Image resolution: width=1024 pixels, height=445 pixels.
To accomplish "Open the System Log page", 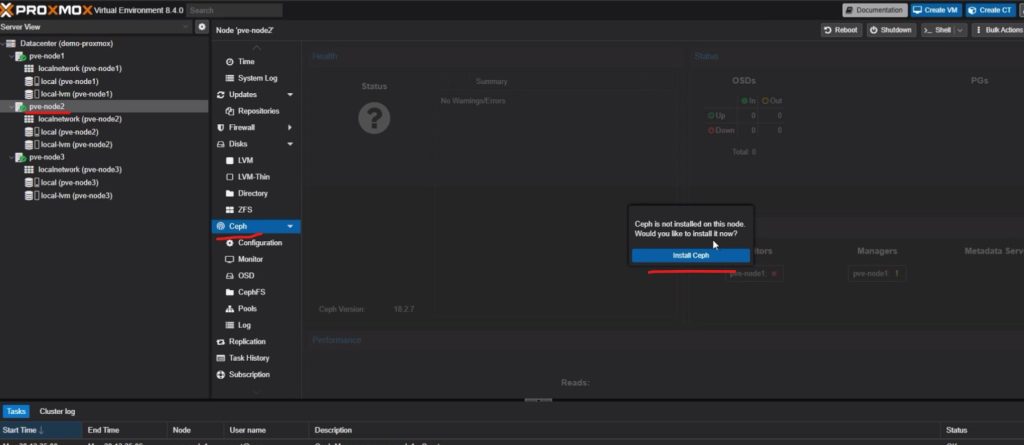I will tap(255, 78).
